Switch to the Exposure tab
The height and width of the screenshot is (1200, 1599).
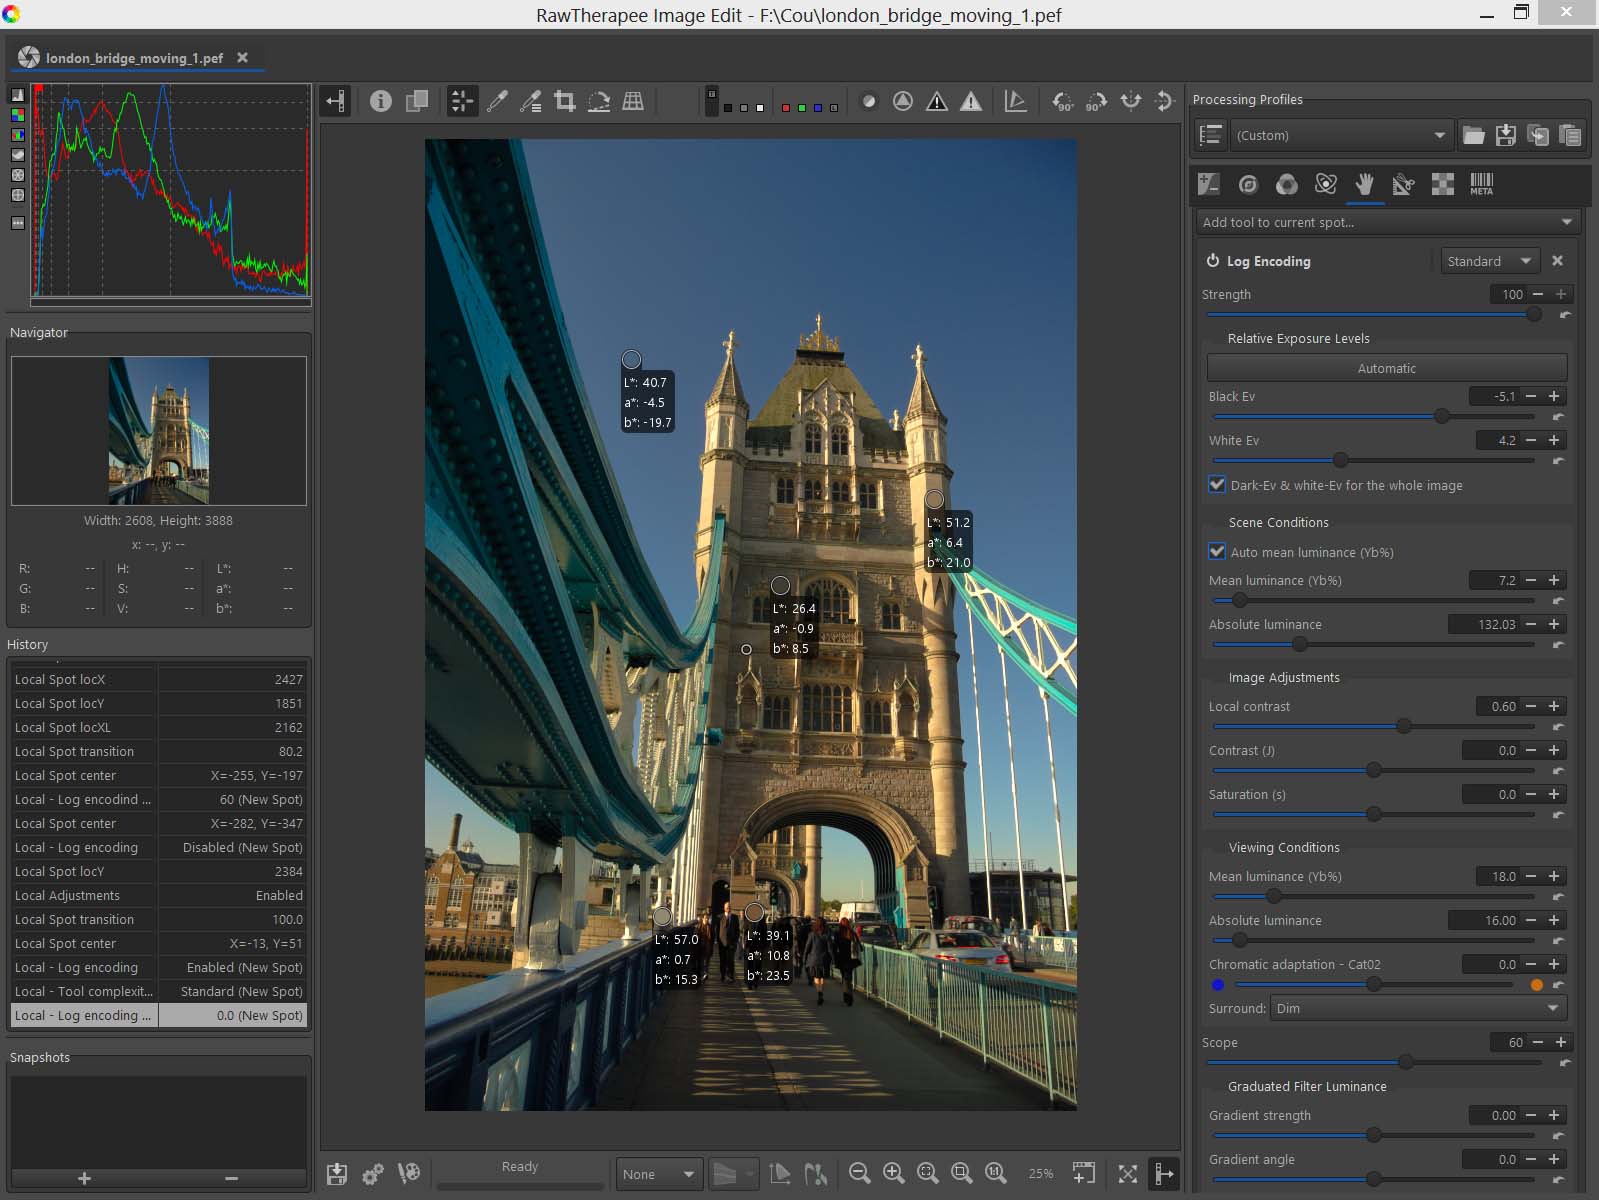pyautogui.click(x=1209, y=184)
